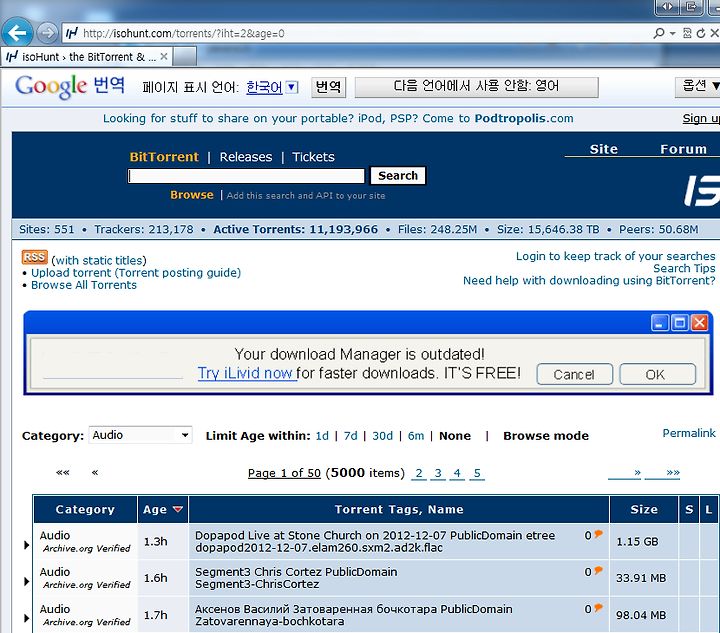Minimize the fake download manager dialog
The width and height of the screenshot is (720, 633).
659,323
